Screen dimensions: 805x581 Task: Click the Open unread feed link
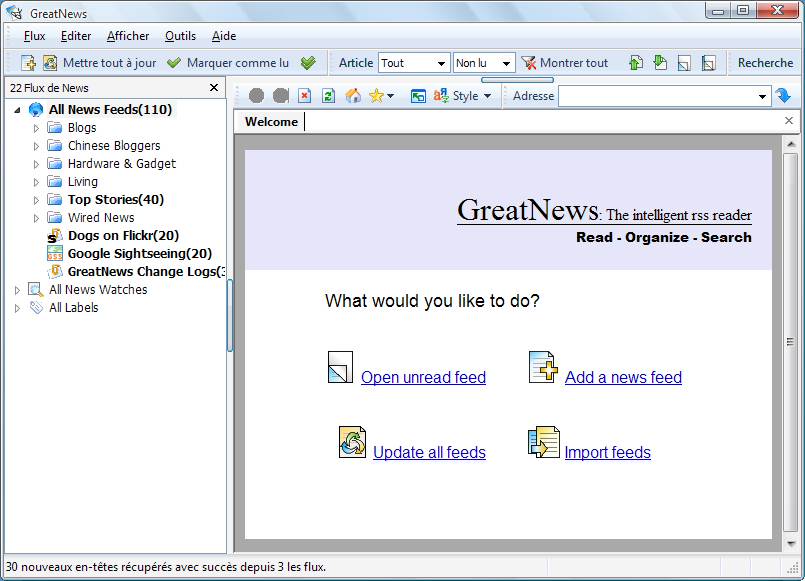[x=423, y=377]
